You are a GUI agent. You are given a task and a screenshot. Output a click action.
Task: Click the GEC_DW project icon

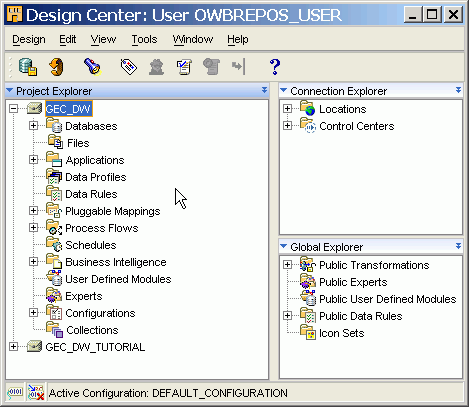(34, 108)
